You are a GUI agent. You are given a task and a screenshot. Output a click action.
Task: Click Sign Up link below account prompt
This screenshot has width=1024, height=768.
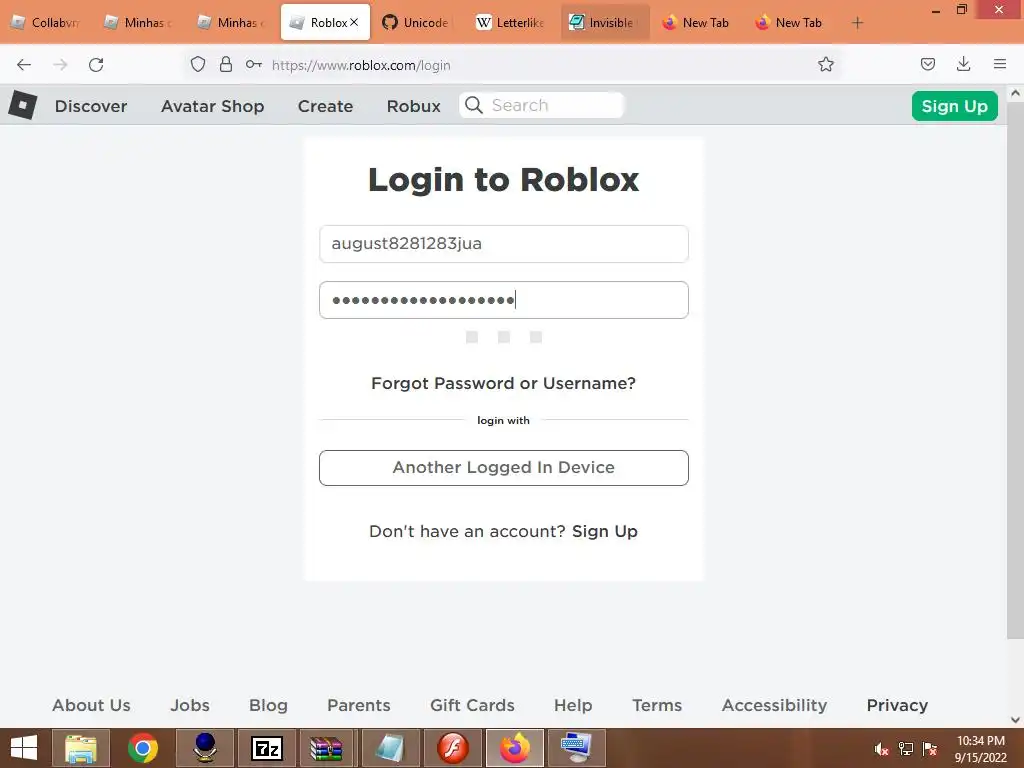click(x=605, y=531)
